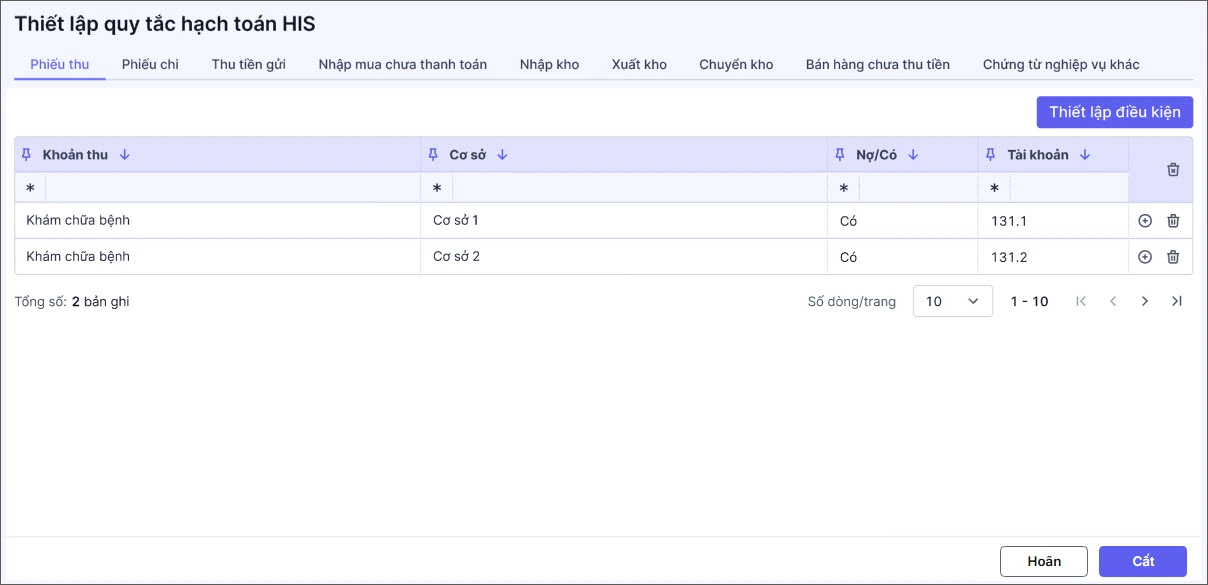Open the rows-per-page dropdown showing 10
The height and width of the screenshot is (585, 1208).
tap(952, 301)
